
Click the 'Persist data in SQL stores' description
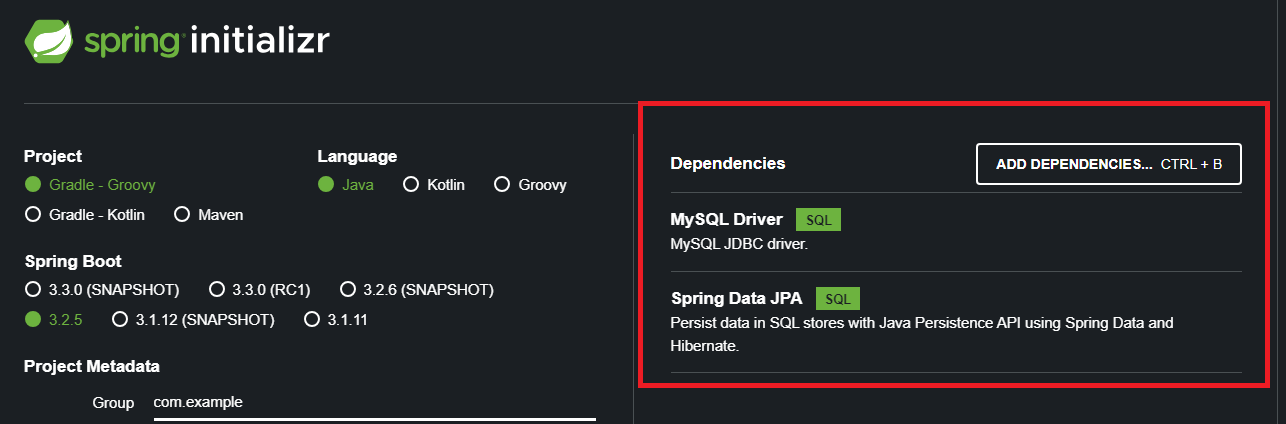tap(922, 334)
